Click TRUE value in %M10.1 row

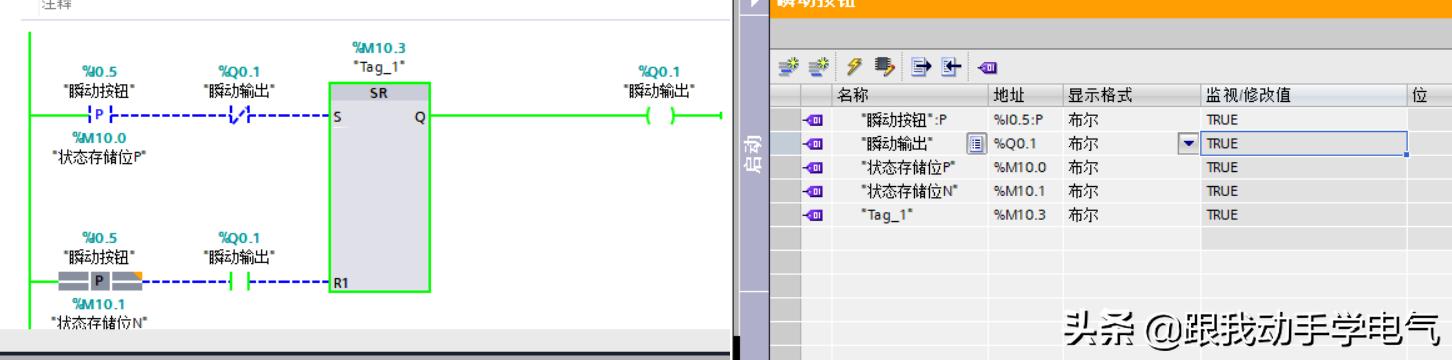pos(1222,191)
